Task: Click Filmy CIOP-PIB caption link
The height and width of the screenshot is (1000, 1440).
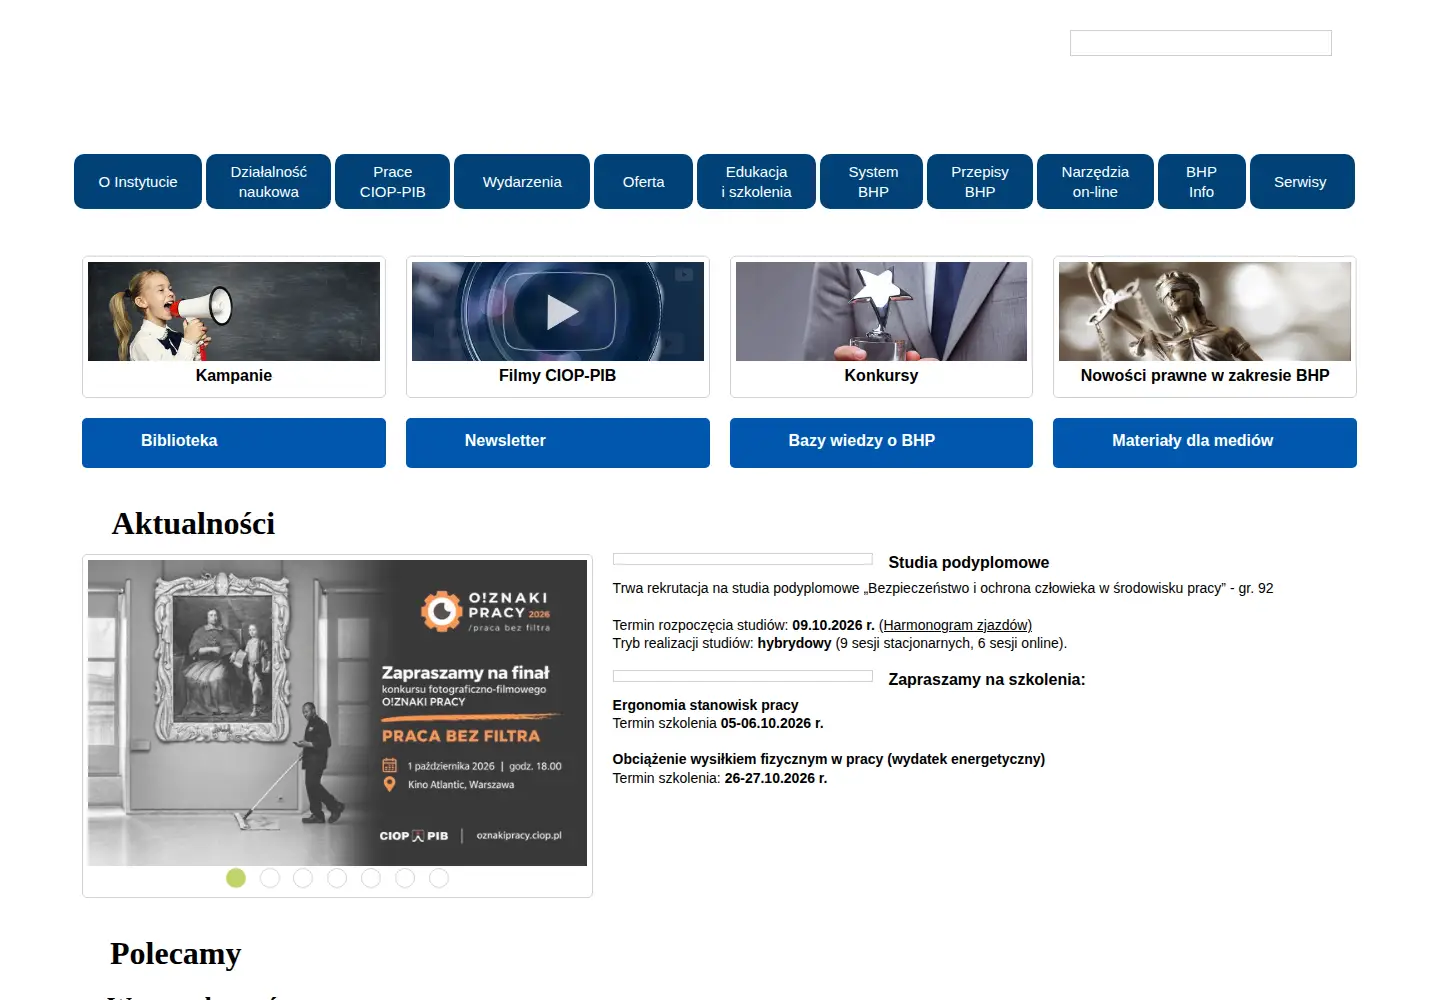Action: click(558, 376)
